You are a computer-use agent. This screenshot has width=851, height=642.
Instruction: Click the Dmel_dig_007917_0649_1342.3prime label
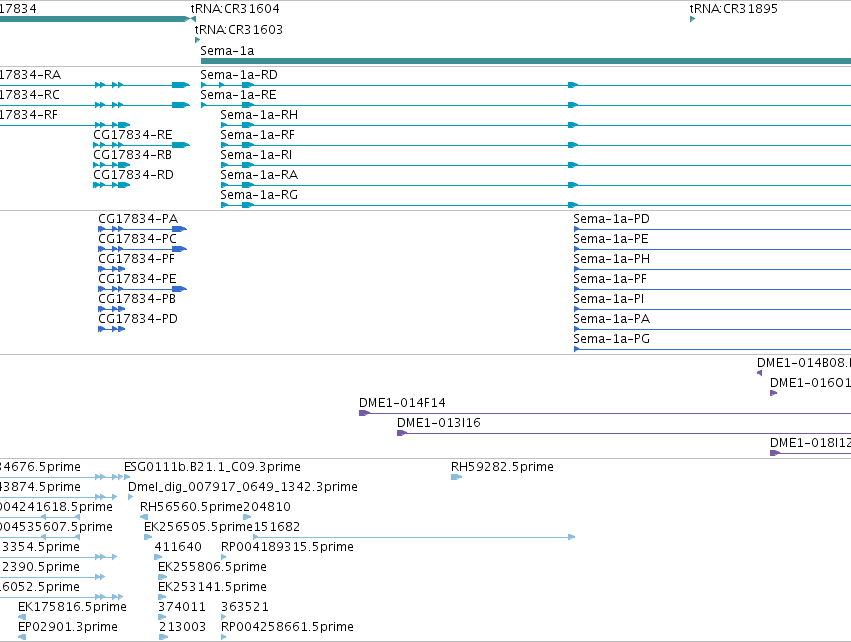click(x=243, y=487)
